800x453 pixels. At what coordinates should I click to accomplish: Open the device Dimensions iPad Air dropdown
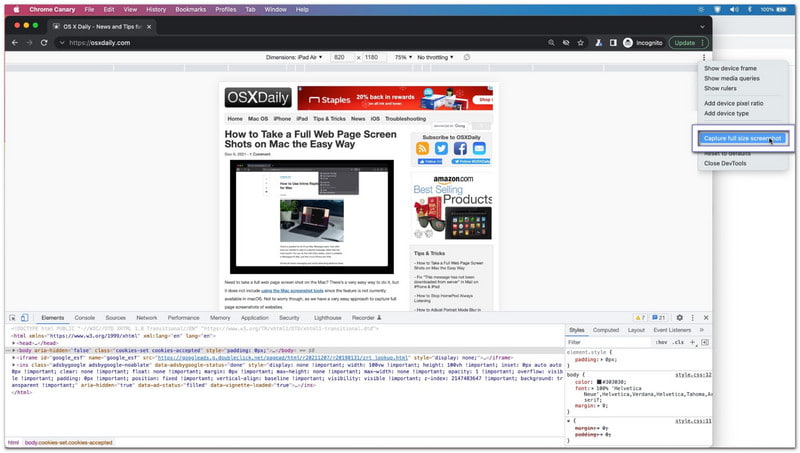294,57
